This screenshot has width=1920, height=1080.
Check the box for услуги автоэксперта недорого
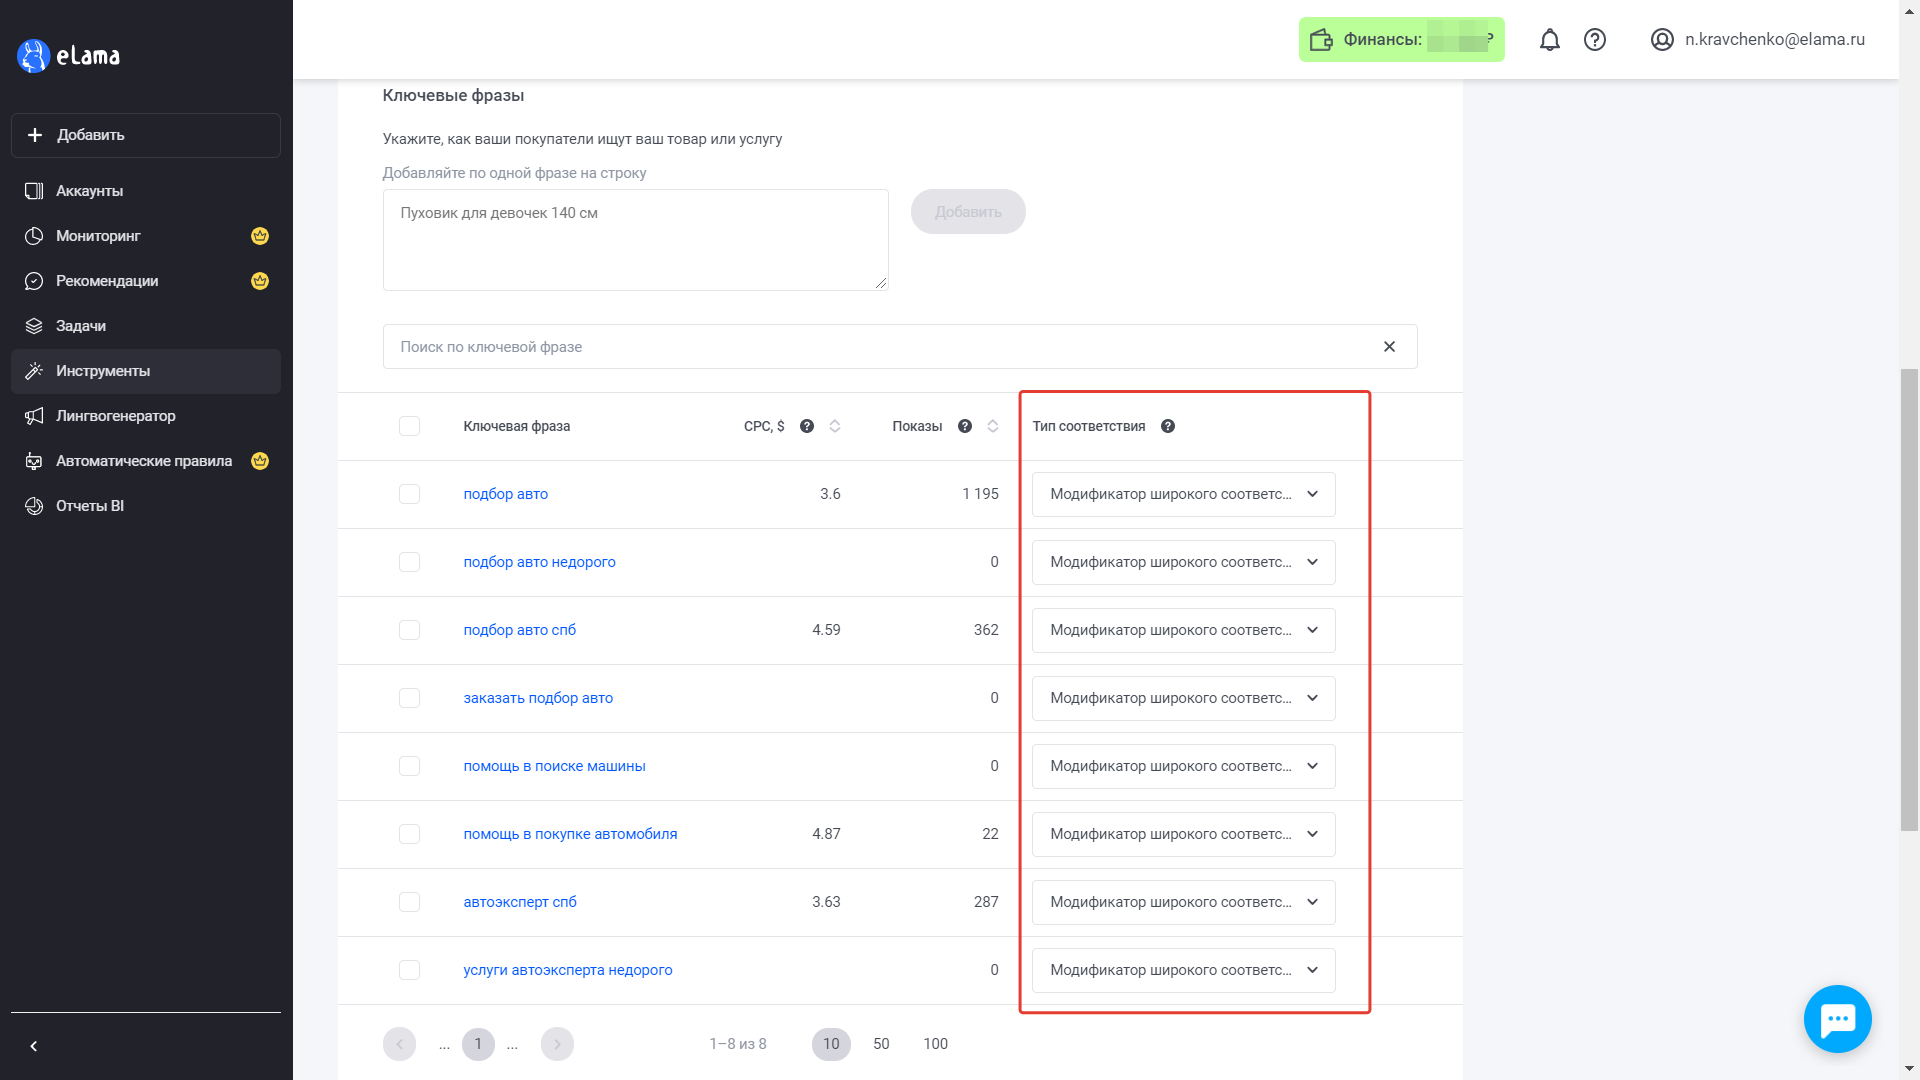[409, 970]
